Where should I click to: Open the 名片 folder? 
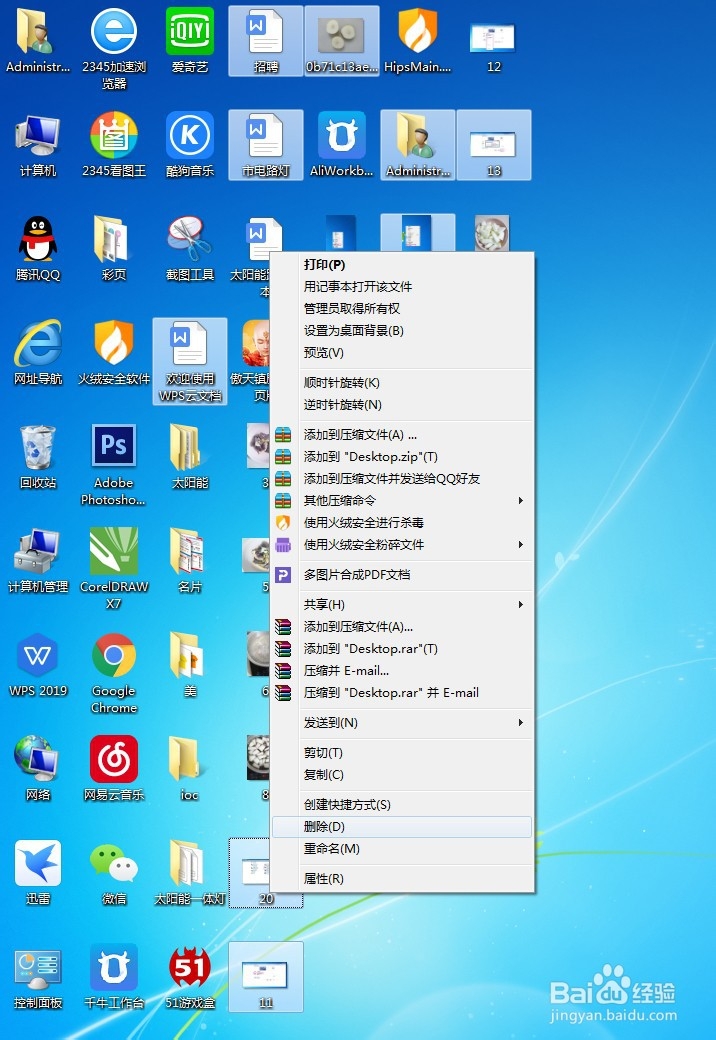[x=190, y=561]
